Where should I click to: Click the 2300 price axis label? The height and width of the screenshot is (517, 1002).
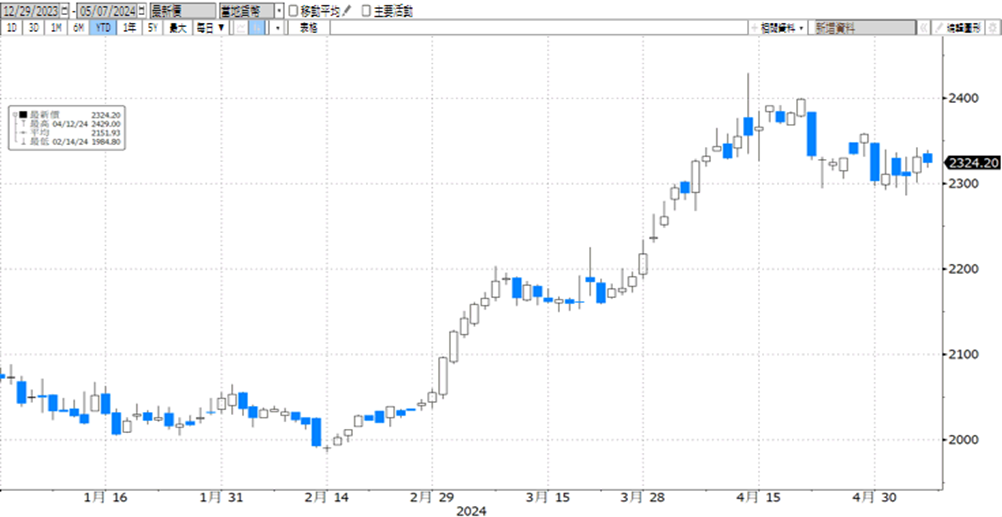pyautogui.click(x=962, y=184)
